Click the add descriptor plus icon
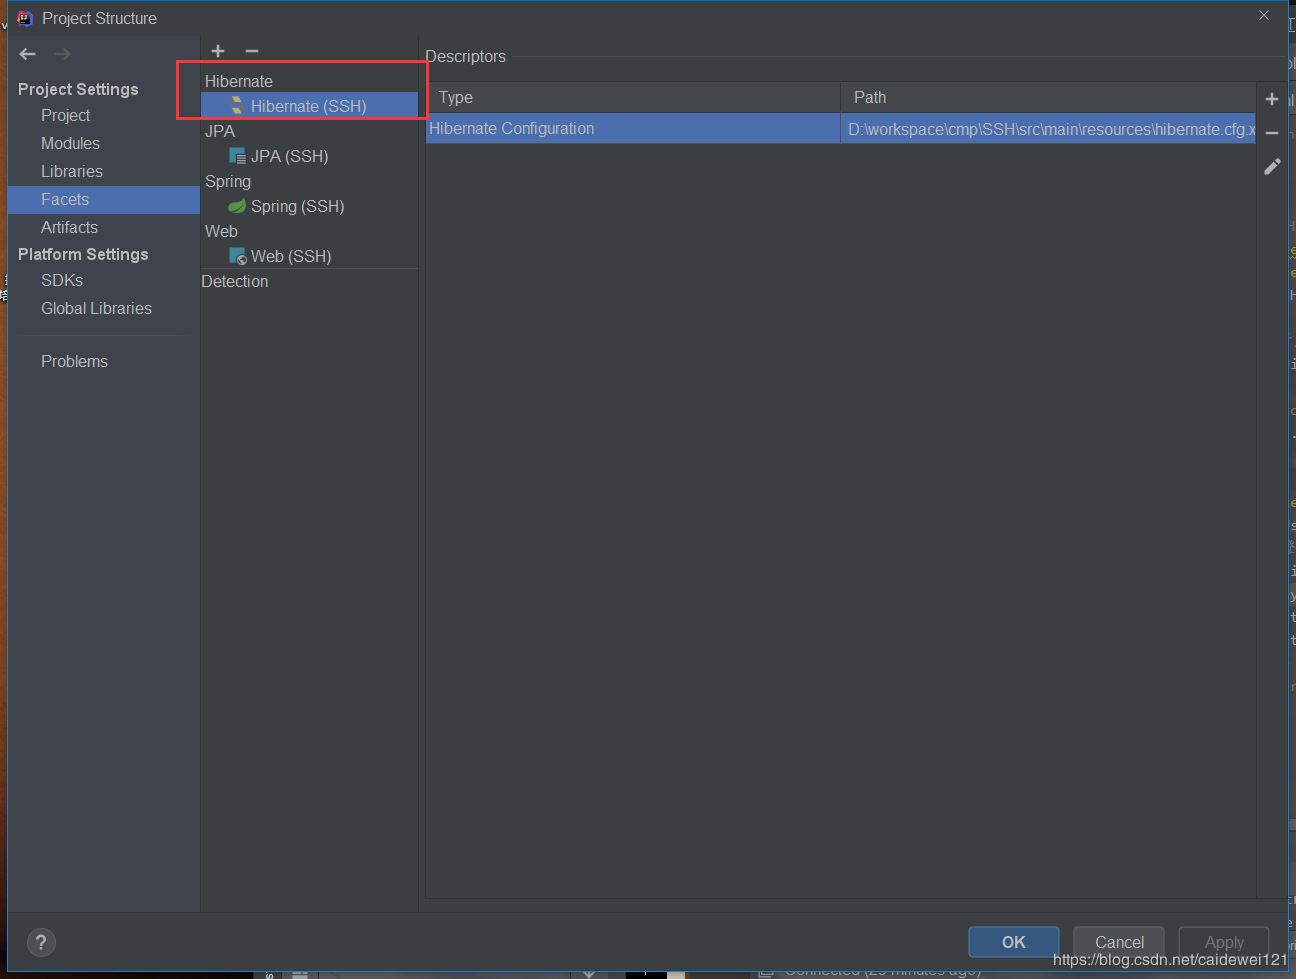The image size is (1296, 979). coord(1272,98)
